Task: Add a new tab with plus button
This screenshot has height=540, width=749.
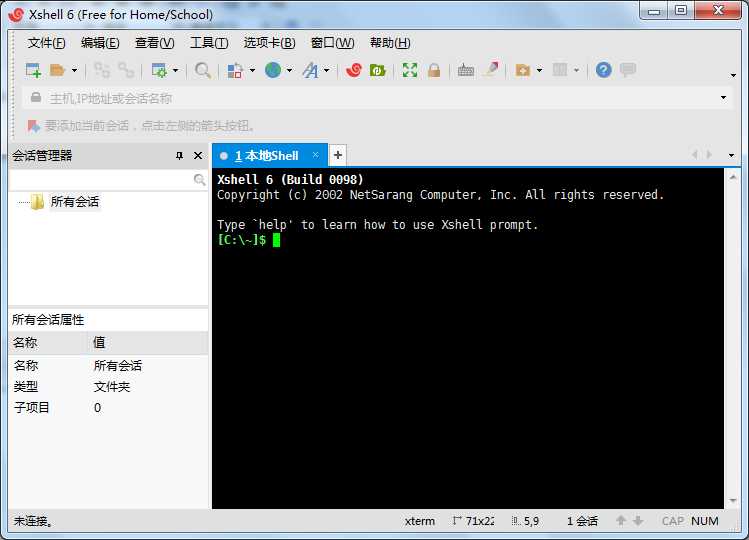Action: point(338,155)
